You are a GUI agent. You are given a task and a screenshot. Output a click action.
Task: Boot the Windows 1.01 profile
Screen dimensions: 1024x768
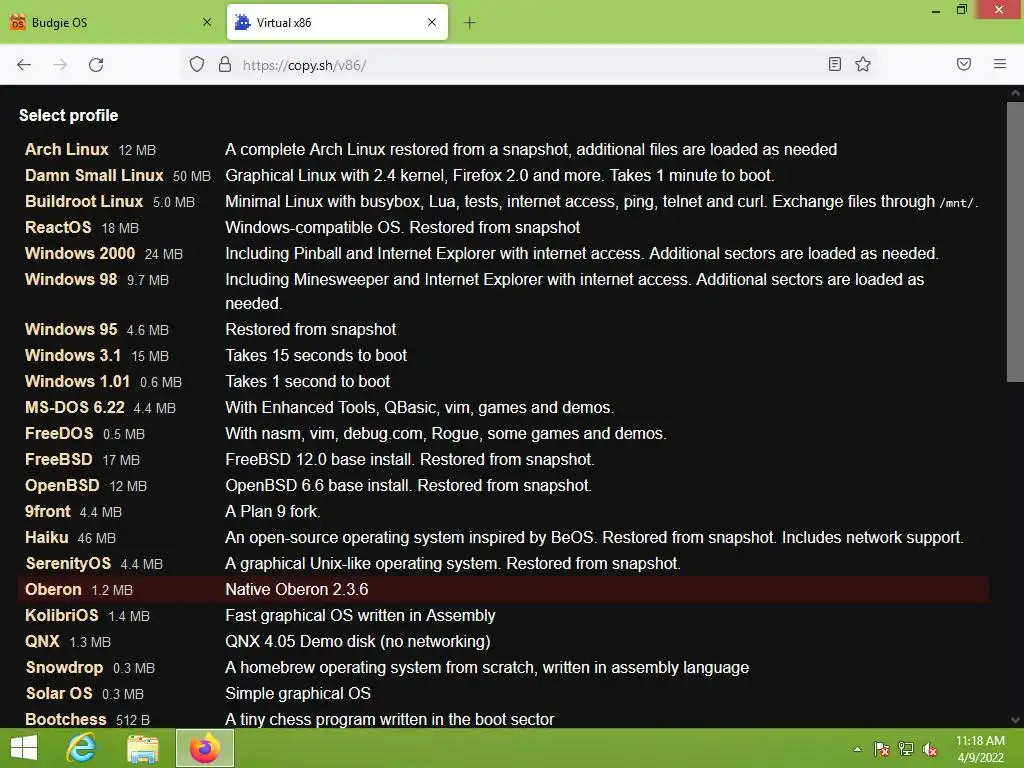[77, 381]
